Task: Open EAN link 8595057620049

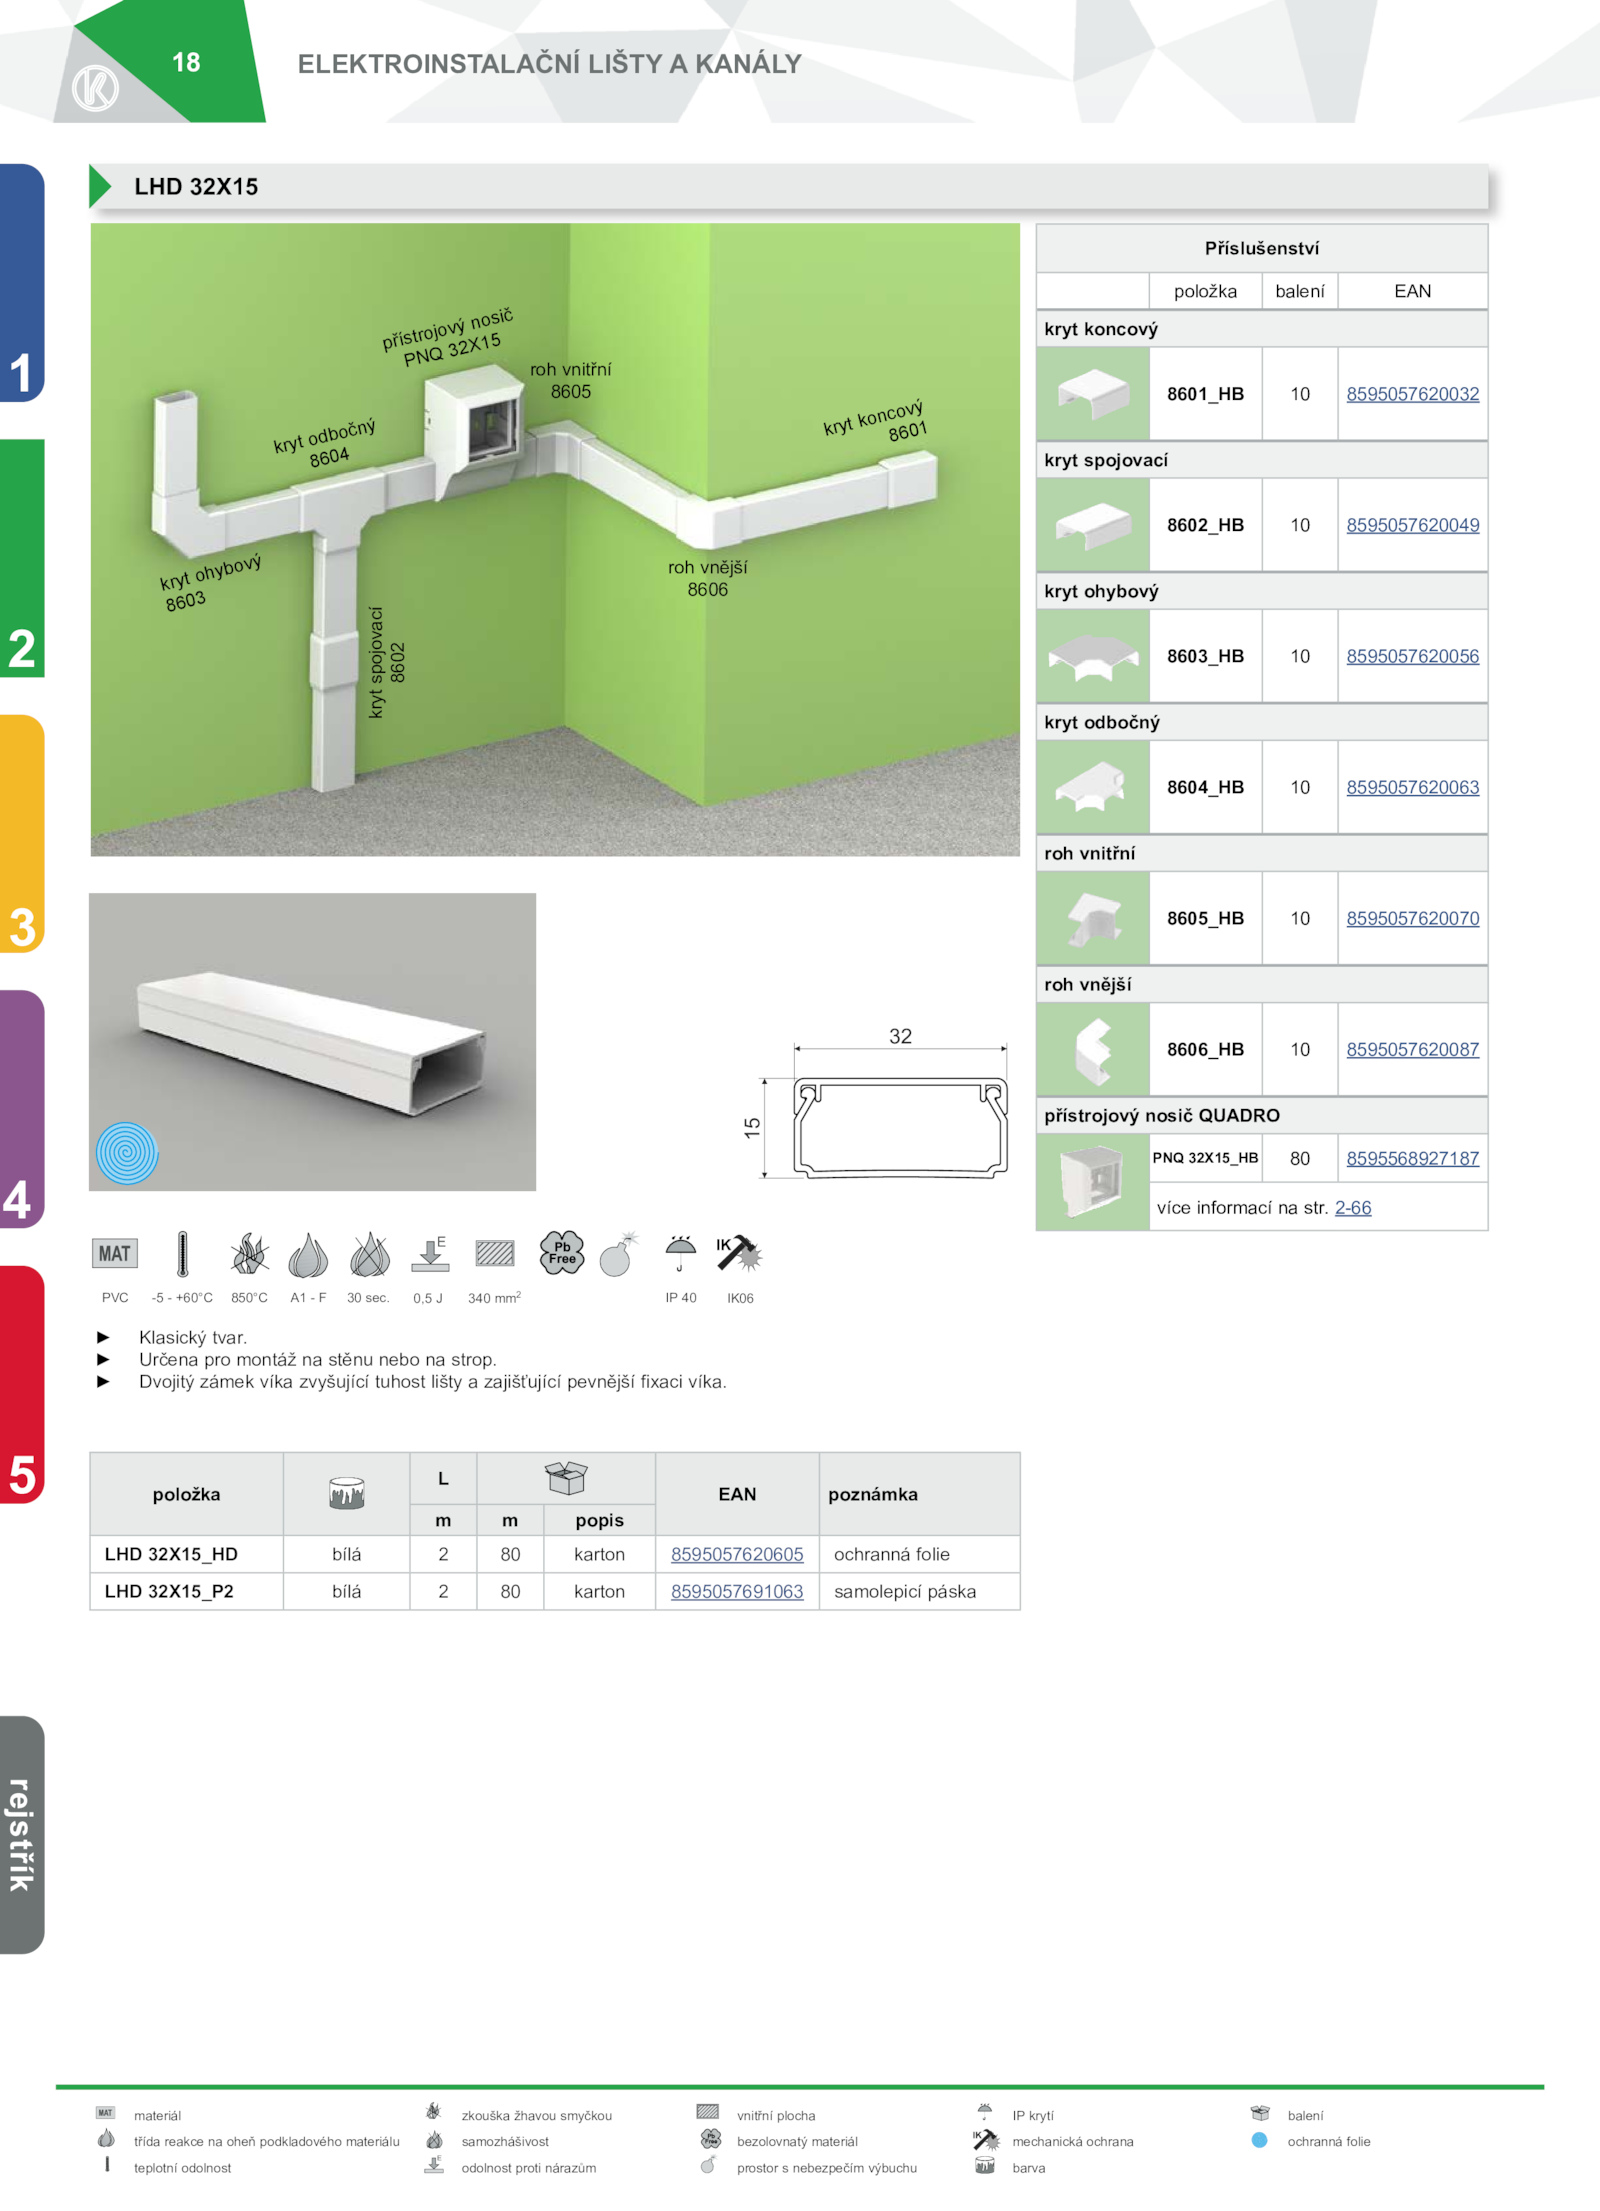Action: (1412, 525)
